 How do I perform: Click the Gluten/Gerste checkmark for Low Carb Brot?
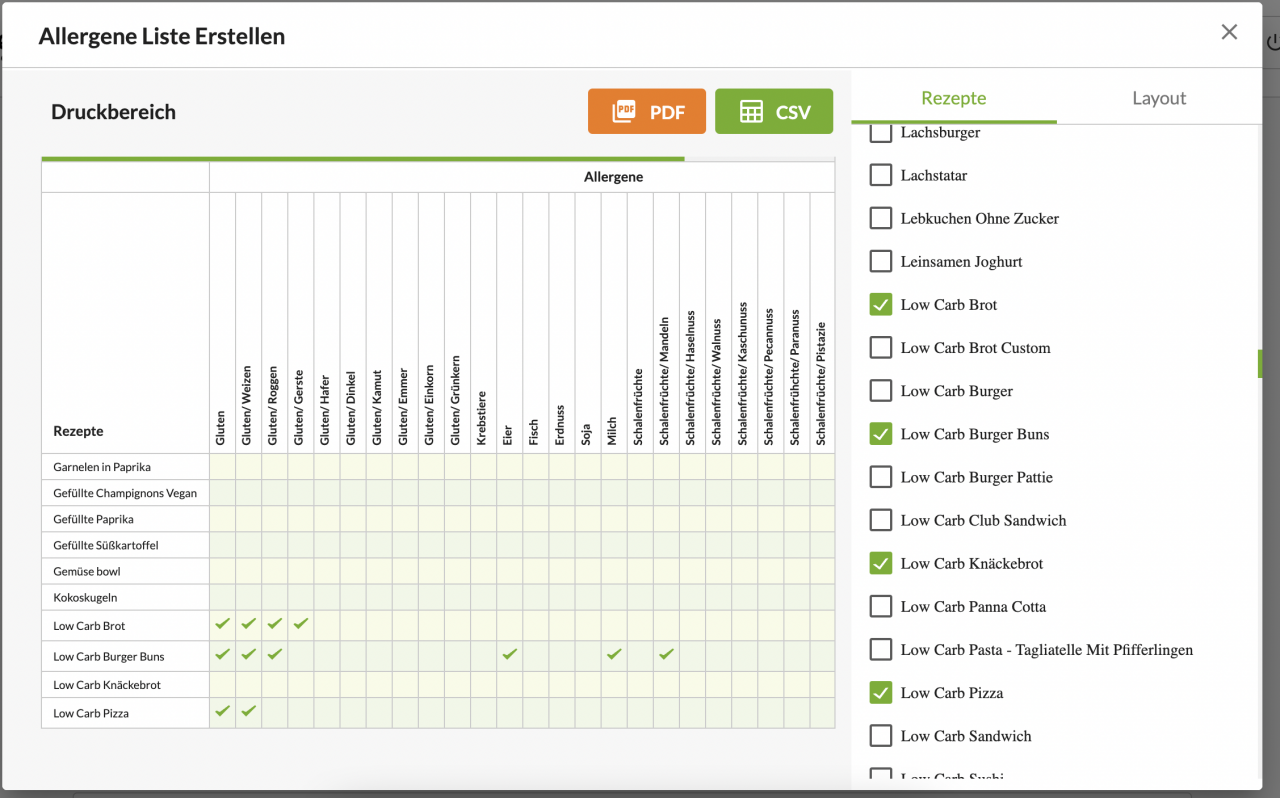click(300, 624)
